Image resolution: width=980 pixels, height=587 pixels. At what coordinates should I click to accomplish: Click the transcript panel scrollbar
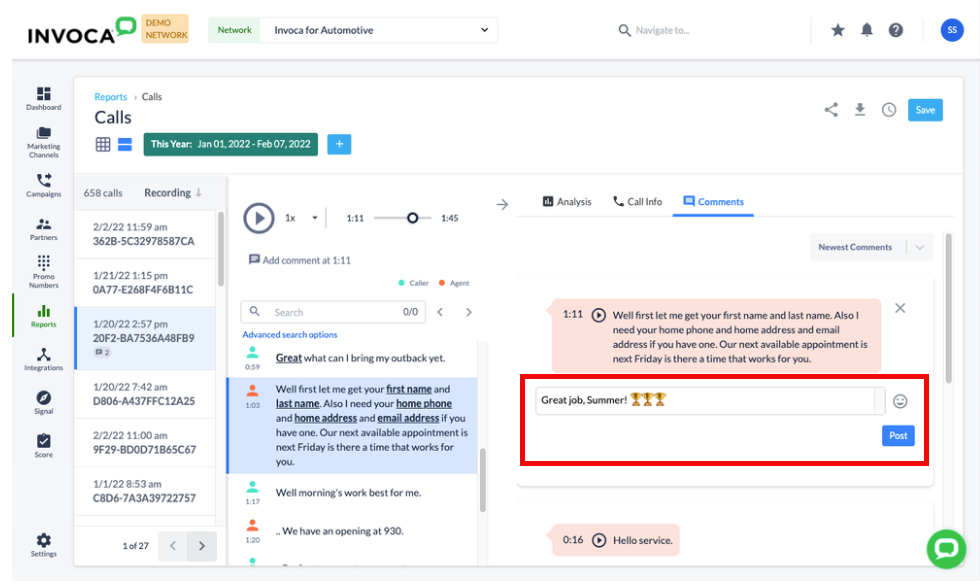tap(482, 479)
